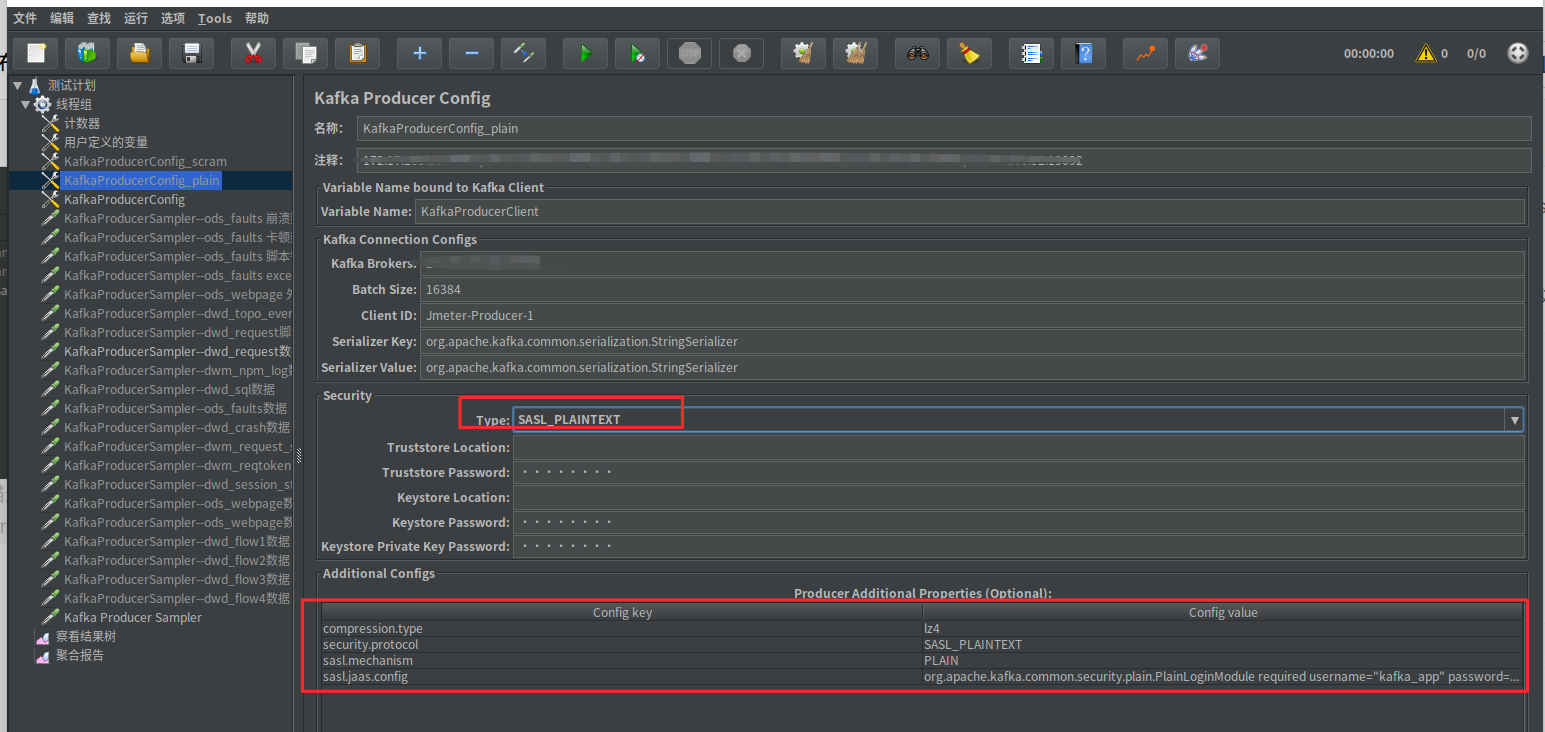The width and height of the screenshot is (1545, 732).
Task: Save the test plan with floppy icon
Action: click(192, 53)
